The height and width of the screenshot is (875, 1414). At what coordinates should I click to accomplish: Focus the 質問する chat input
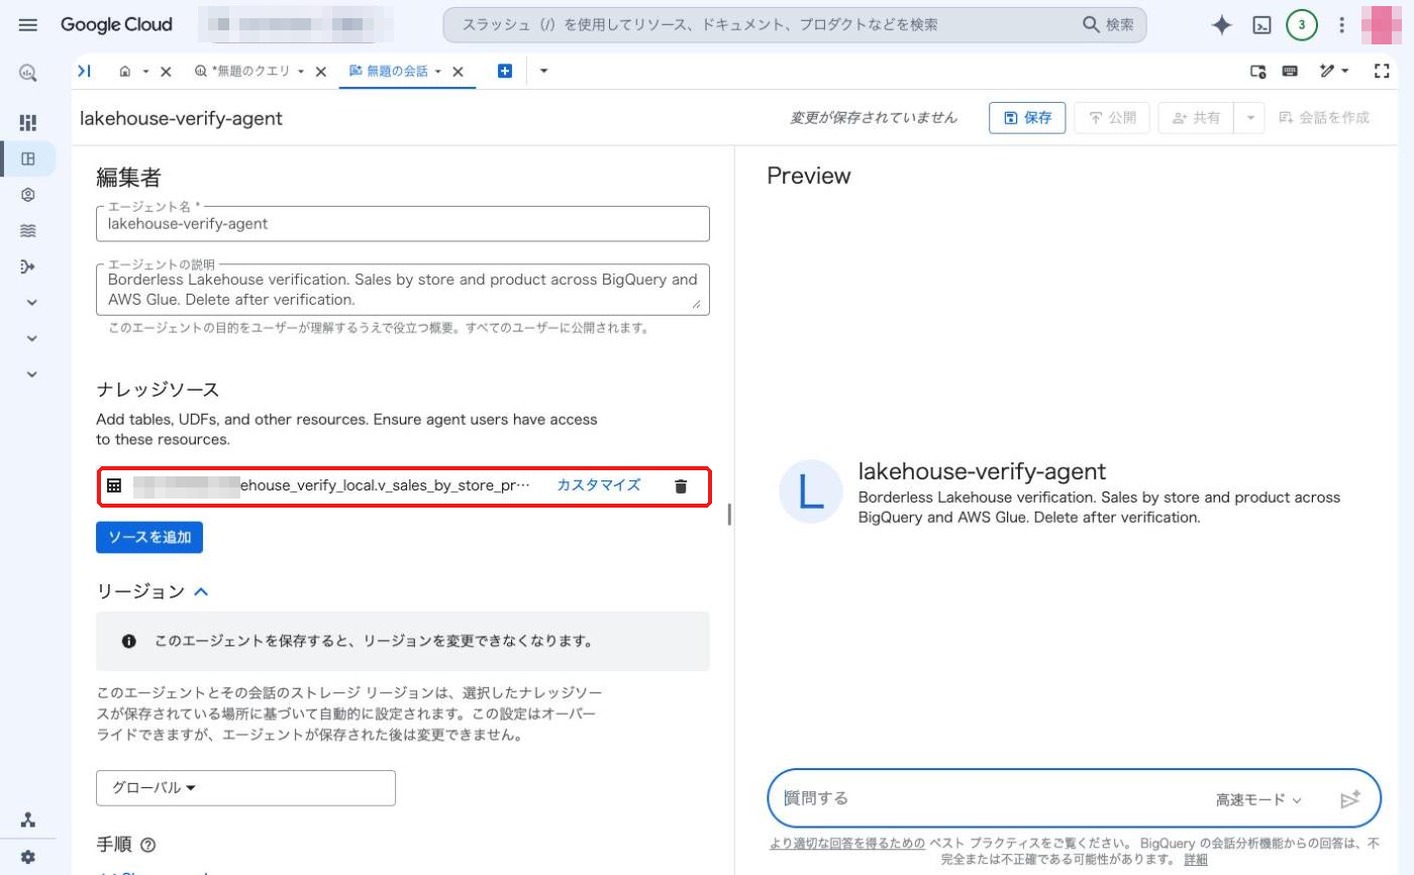pos(990,799)
